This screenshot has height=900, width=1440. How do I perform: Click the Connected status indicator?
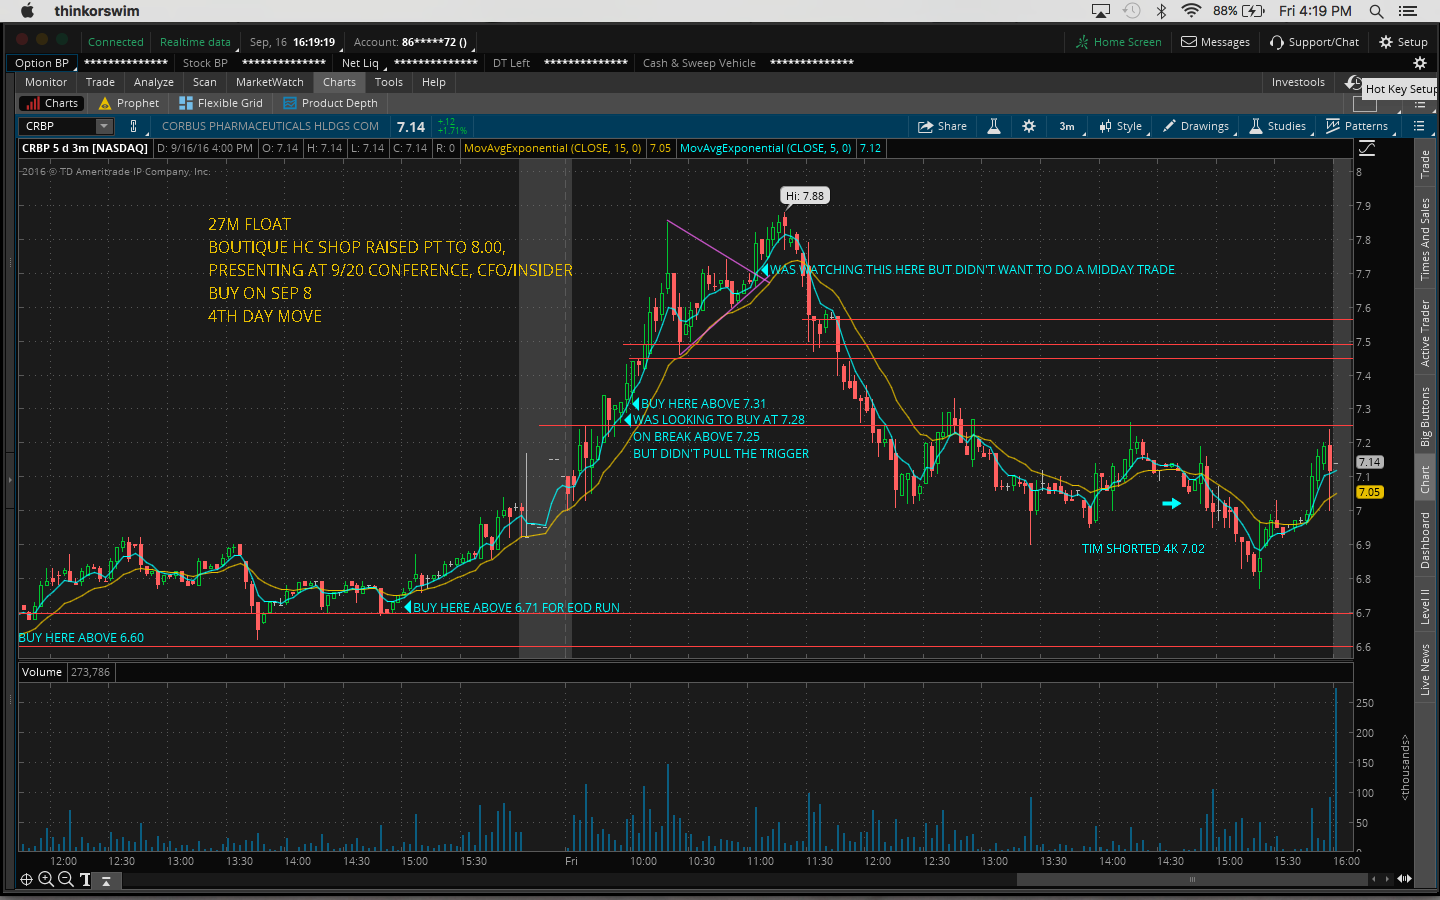pyautogui.click(x=116, y=42)
